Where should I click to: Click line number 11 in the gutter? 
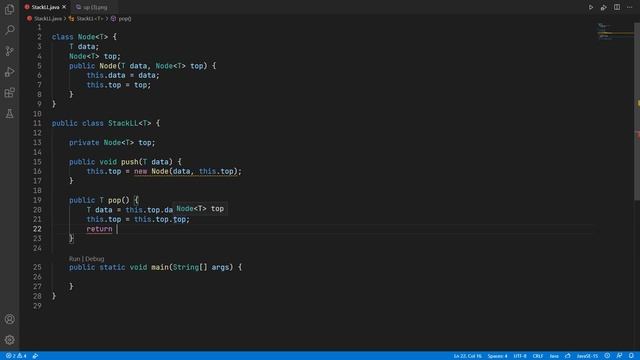click(37, 123)
